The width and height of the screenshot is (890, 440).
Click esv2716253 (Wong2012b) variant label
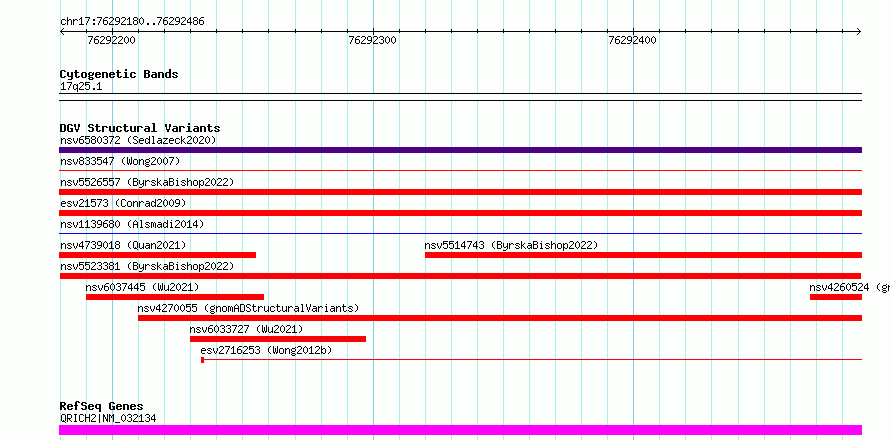pyautogui.click(x=266, y=350)
